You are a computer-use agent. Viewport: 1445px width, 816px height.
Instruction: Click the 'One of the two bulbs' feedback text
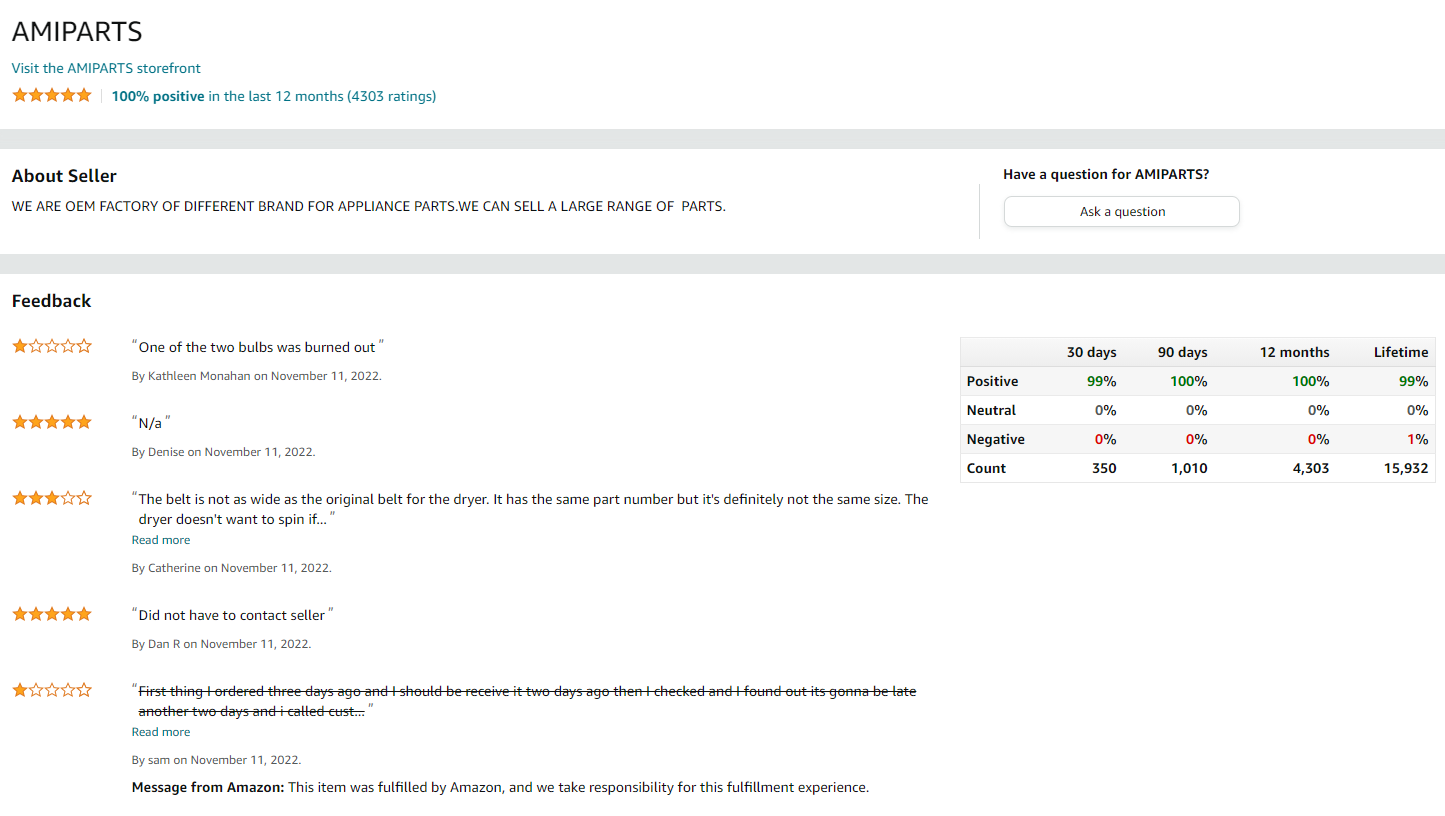(257, 347)
